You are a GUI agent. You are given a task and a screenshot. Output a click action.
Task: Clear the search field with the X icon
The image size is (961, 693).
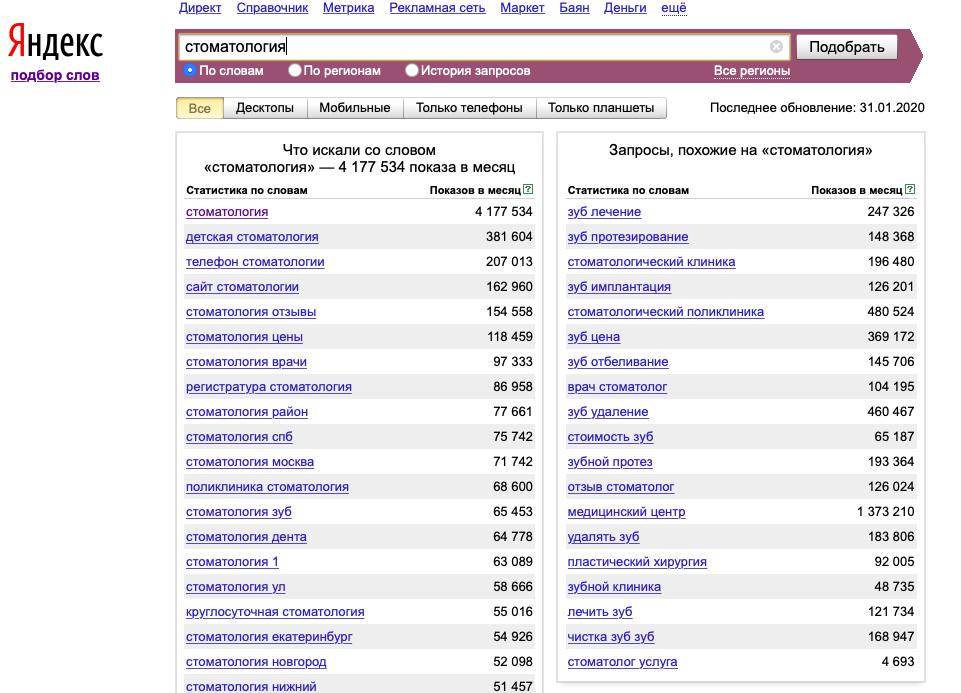[x=776, y=47]
